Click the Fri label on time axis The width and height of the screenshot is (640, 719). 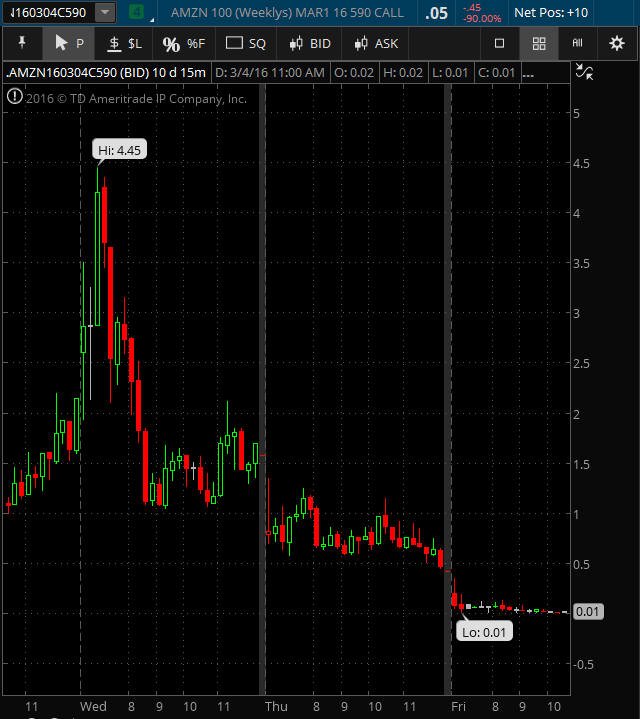[458, 706]
